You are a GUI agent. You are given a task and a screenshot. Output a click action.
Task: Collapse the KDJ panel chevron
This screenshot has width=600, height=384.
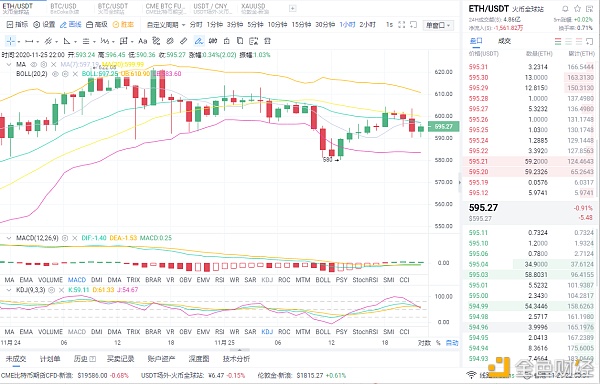coord(8,290)
